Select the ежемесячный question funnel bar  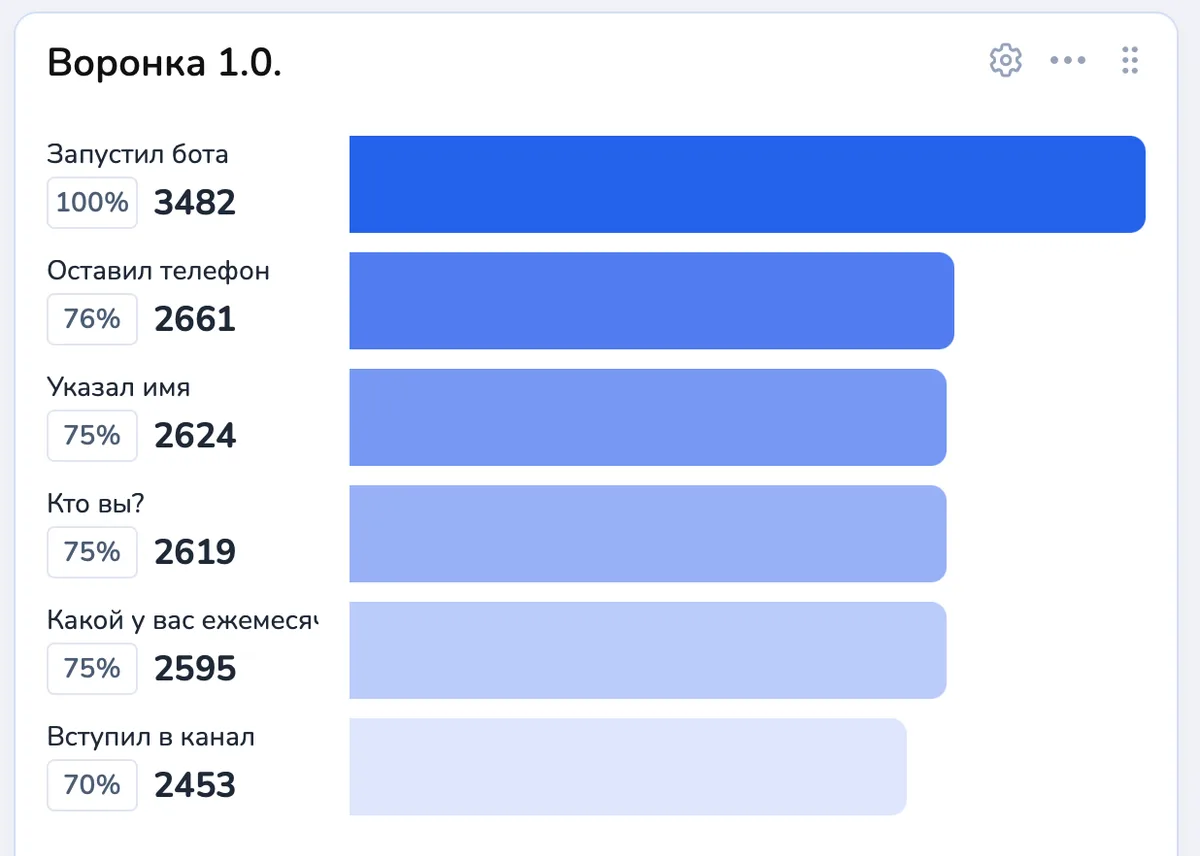[x=647, y=650]
